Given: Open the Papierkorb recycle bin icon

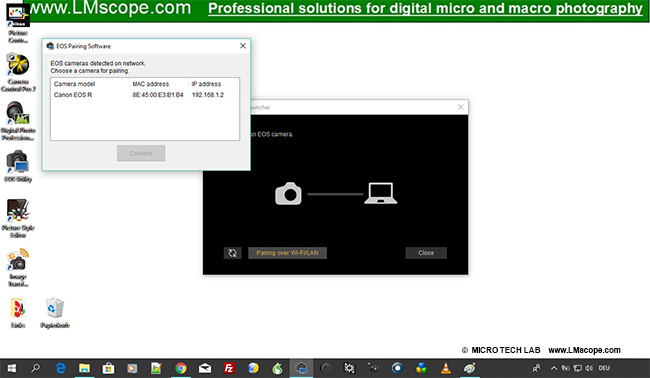Looking at the screenshot, I should [55, 313].
